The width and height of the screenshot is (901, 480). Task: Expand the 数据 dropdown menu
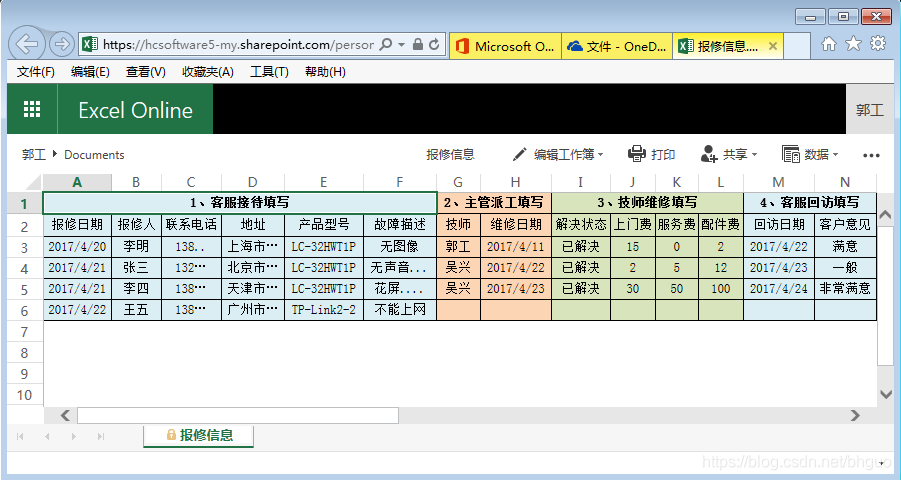(x=835, y=155)
